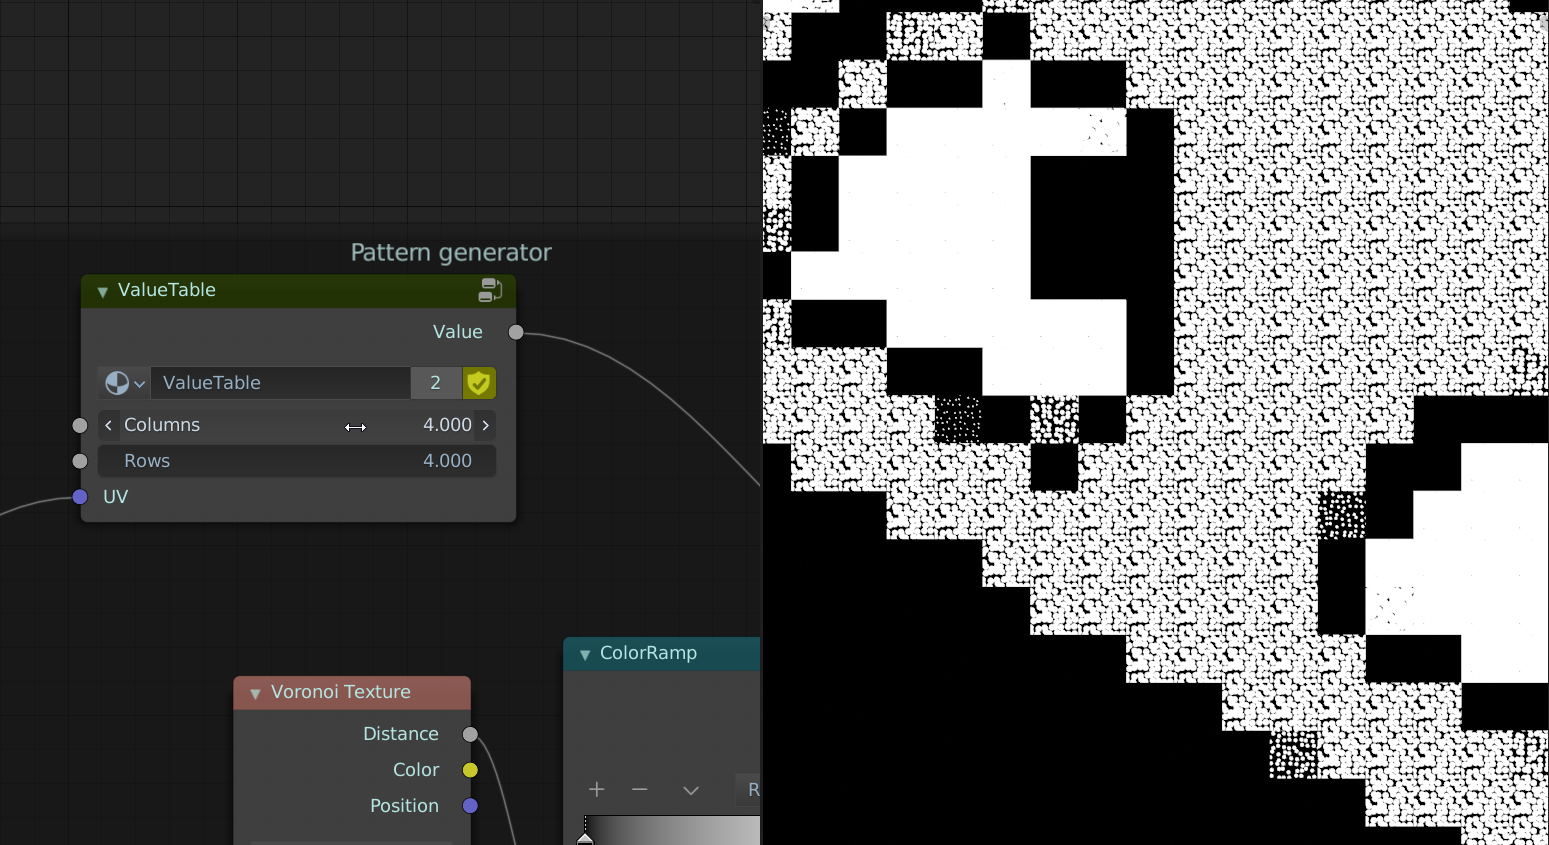Click the Value output socket

(x=516, y=332)
